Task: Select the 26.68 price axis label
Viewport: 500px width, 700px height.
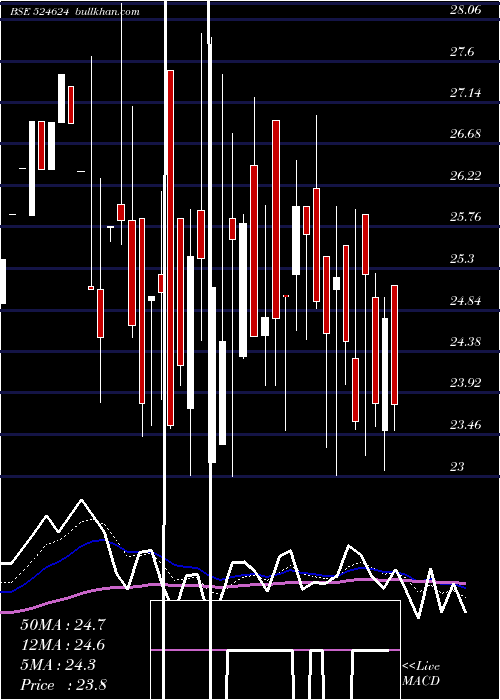Action: coord(466,134)
